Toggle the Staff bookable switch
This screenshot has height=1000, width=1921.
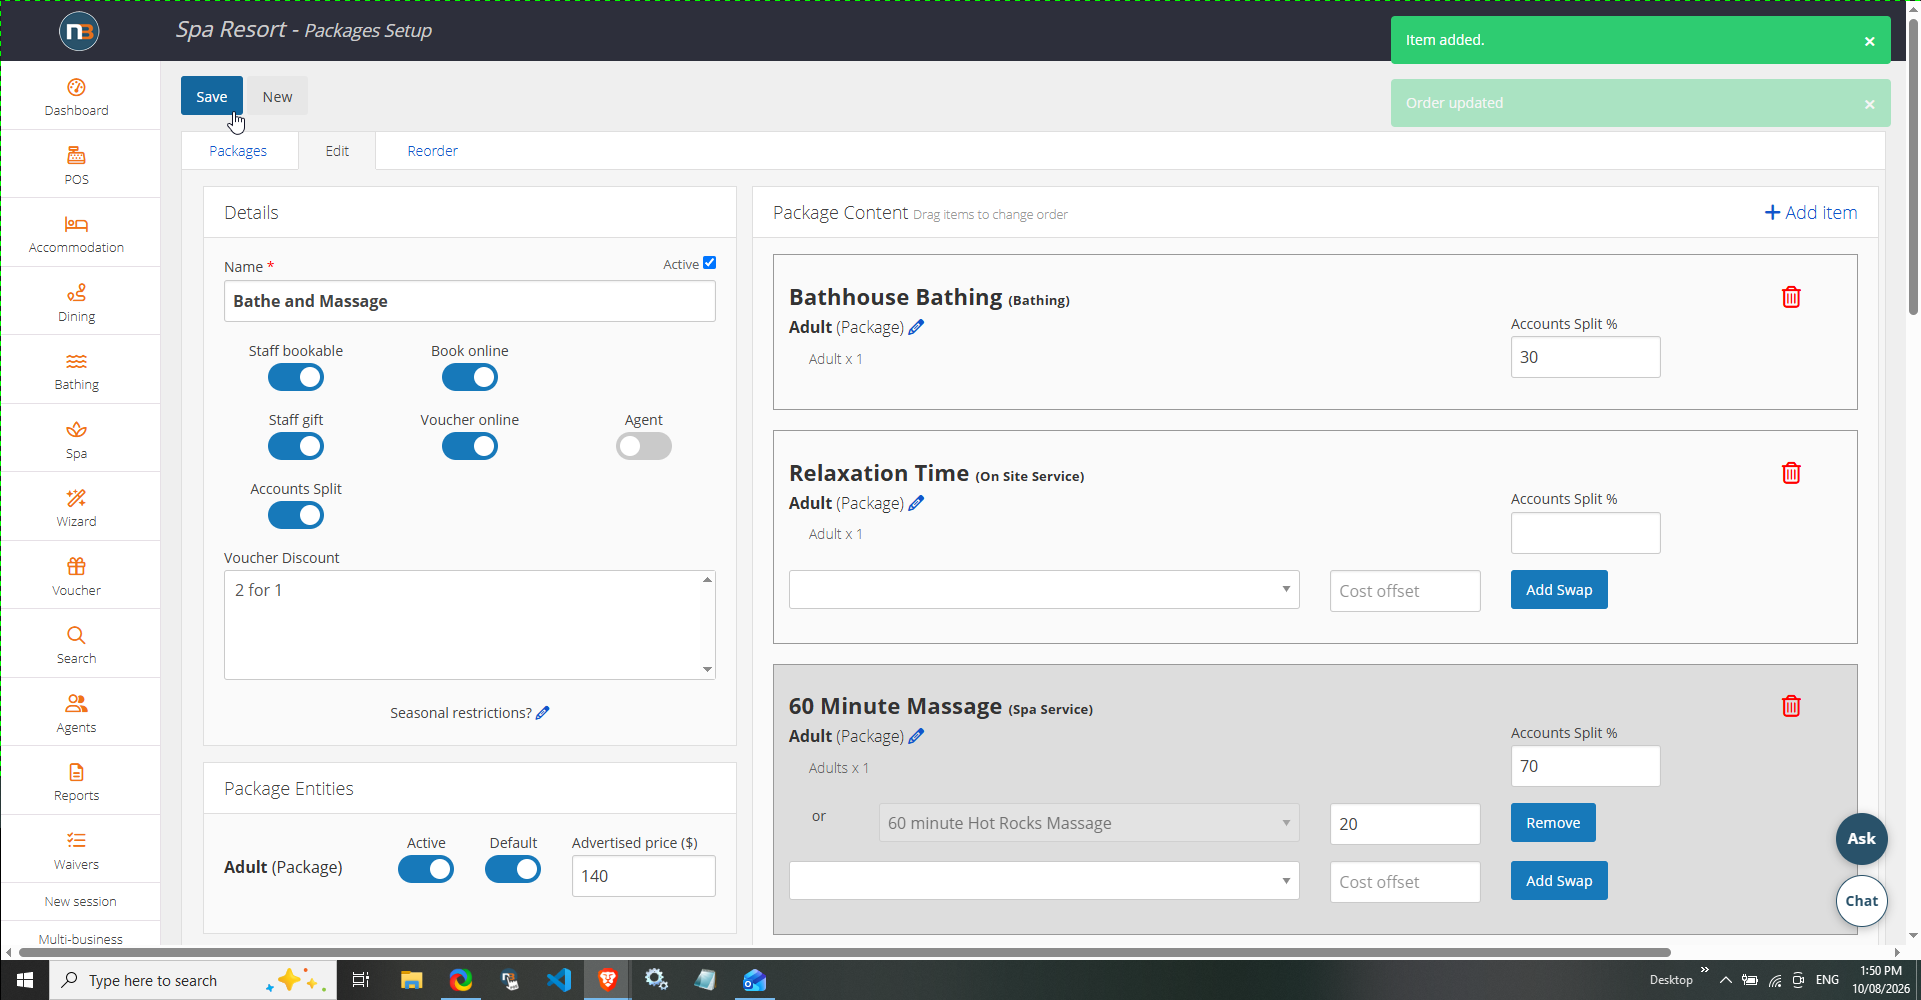[296, 377]
